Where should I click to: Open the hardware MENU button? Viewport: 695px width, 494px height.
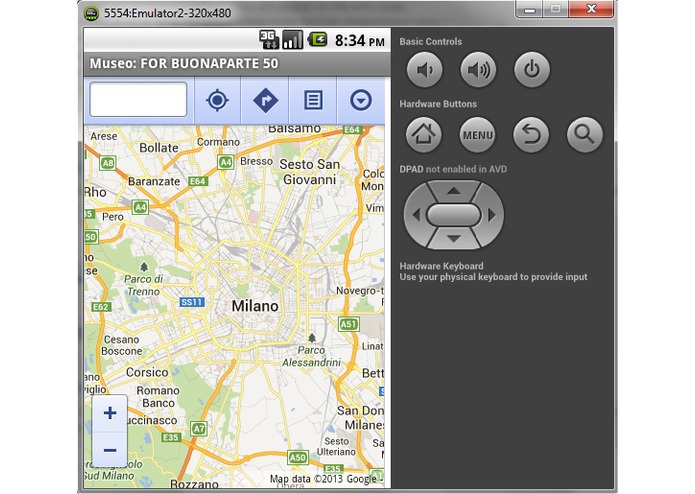[477, 135]
